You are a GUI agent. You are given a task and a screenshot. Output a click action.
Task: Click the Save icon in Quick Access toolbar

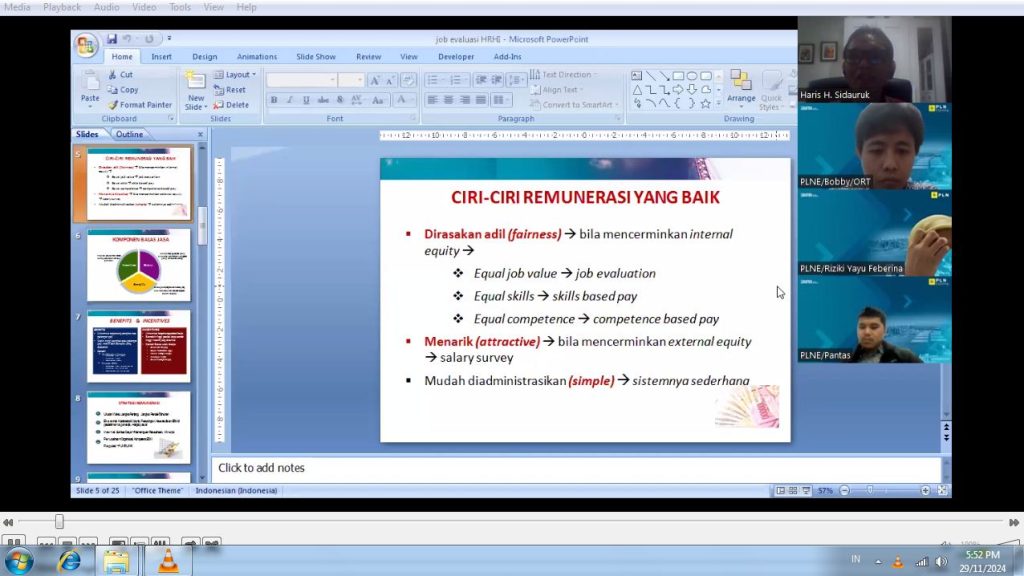pos(111,39)
